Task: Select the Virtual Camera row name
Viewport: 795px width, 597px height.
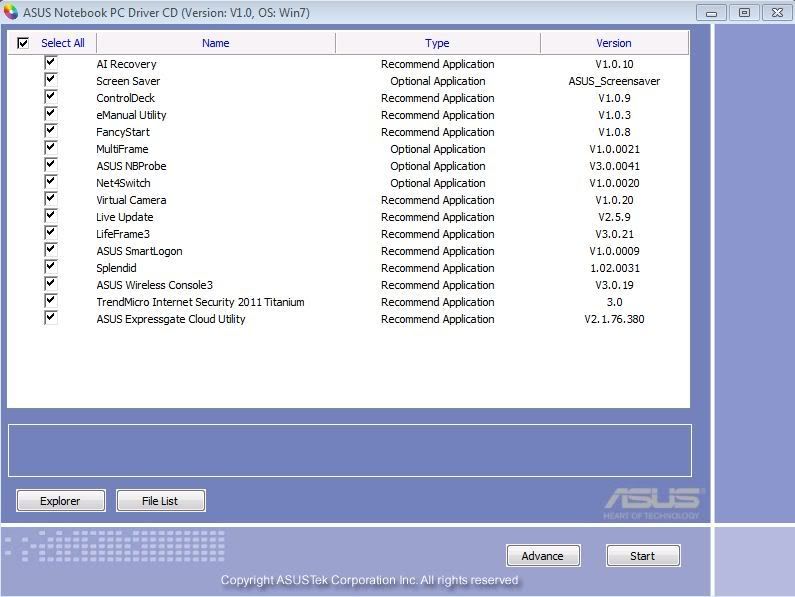Action: [x=131, y=200]
